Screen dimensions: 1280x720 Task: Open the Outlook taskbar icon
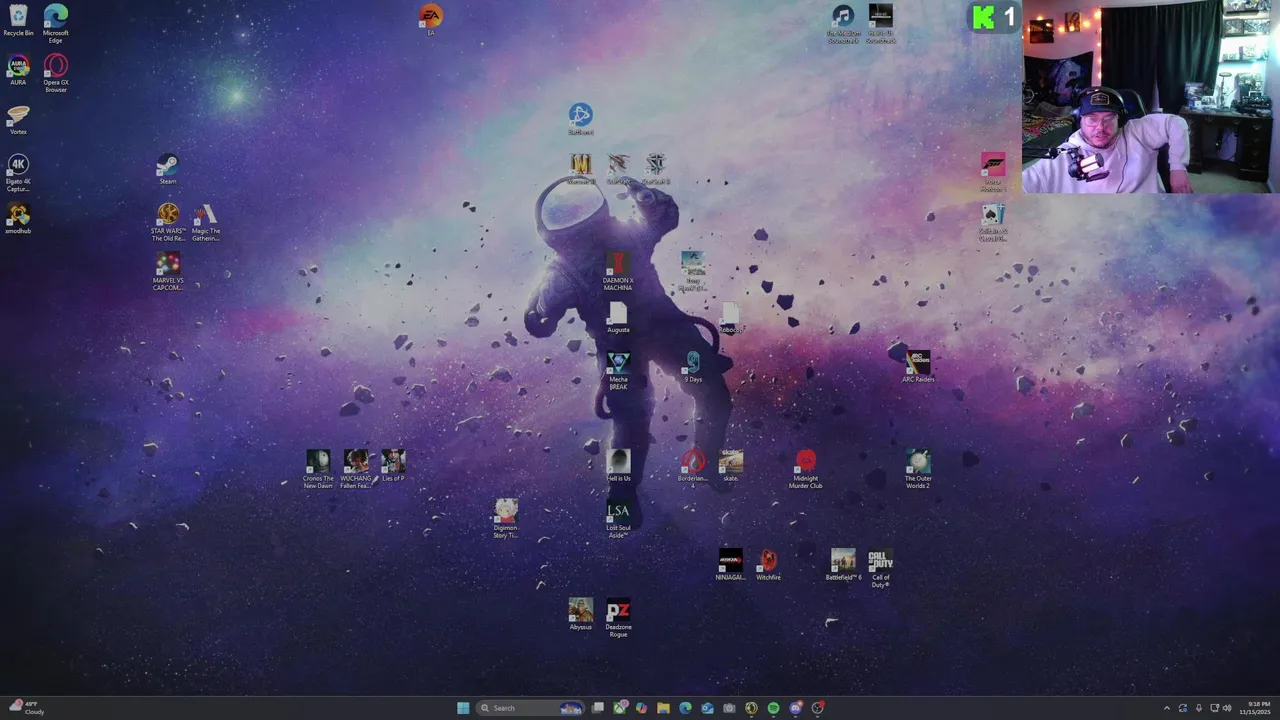tap(707, 708)
